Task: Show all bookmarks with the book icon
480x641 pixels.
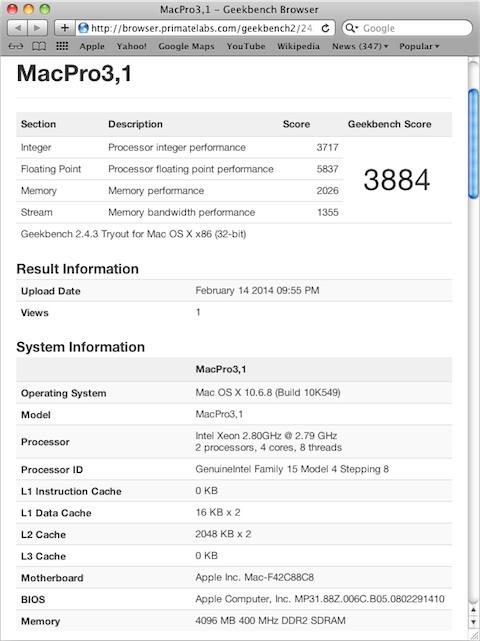Action: [x=39, y=47]
